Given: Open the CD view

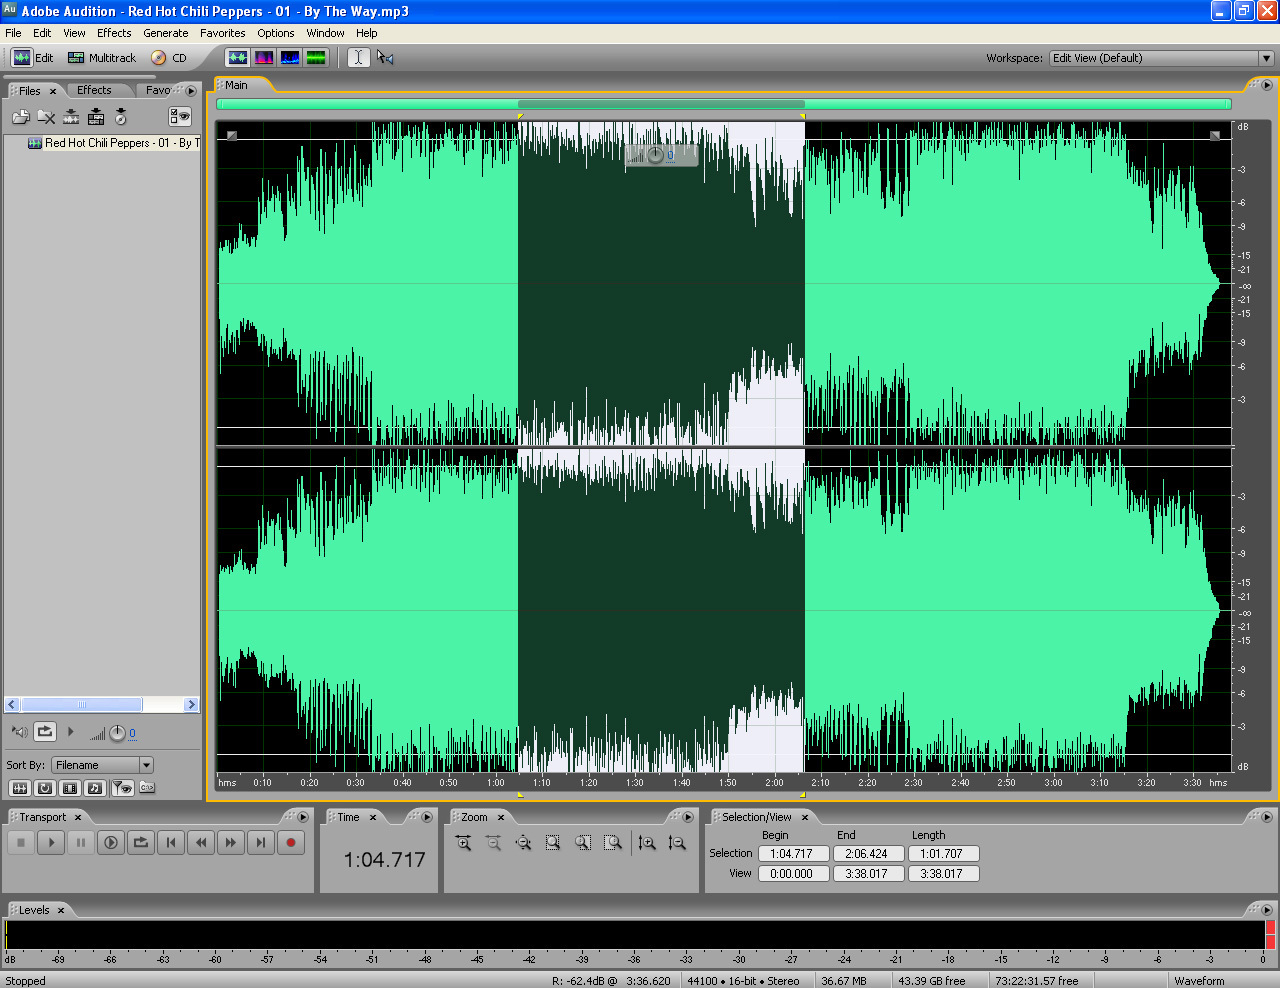Looking at the screenshot, I should click(x=169, y=58).
